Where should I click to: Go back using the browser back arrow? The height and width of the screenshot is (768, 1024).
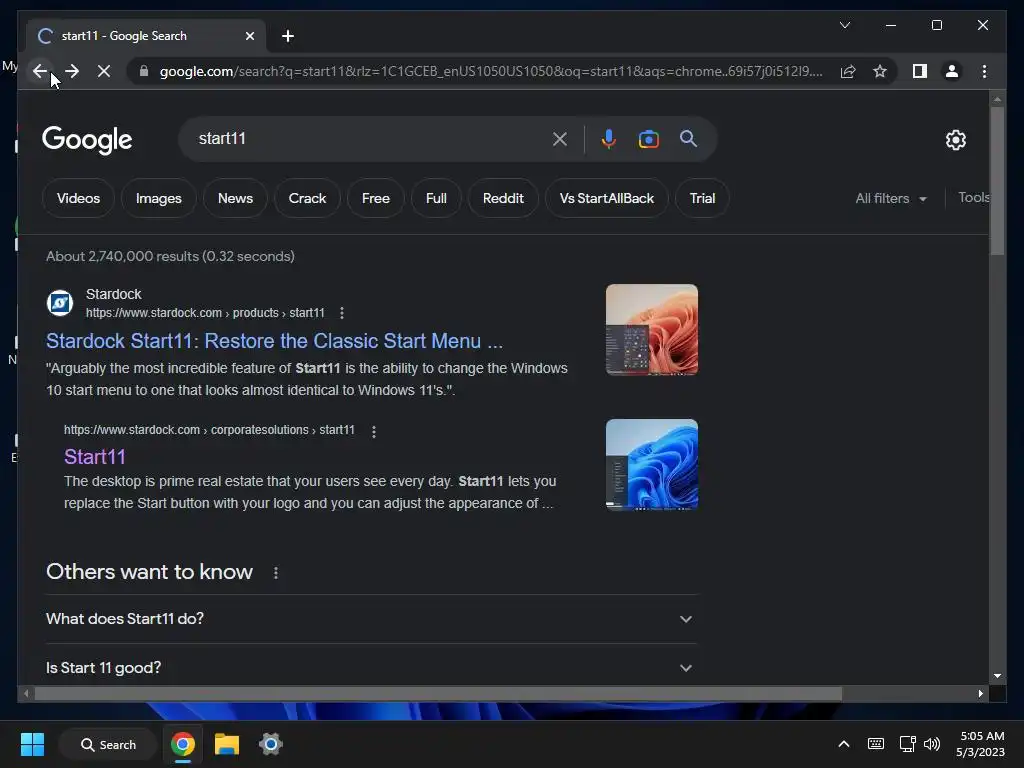40,71
